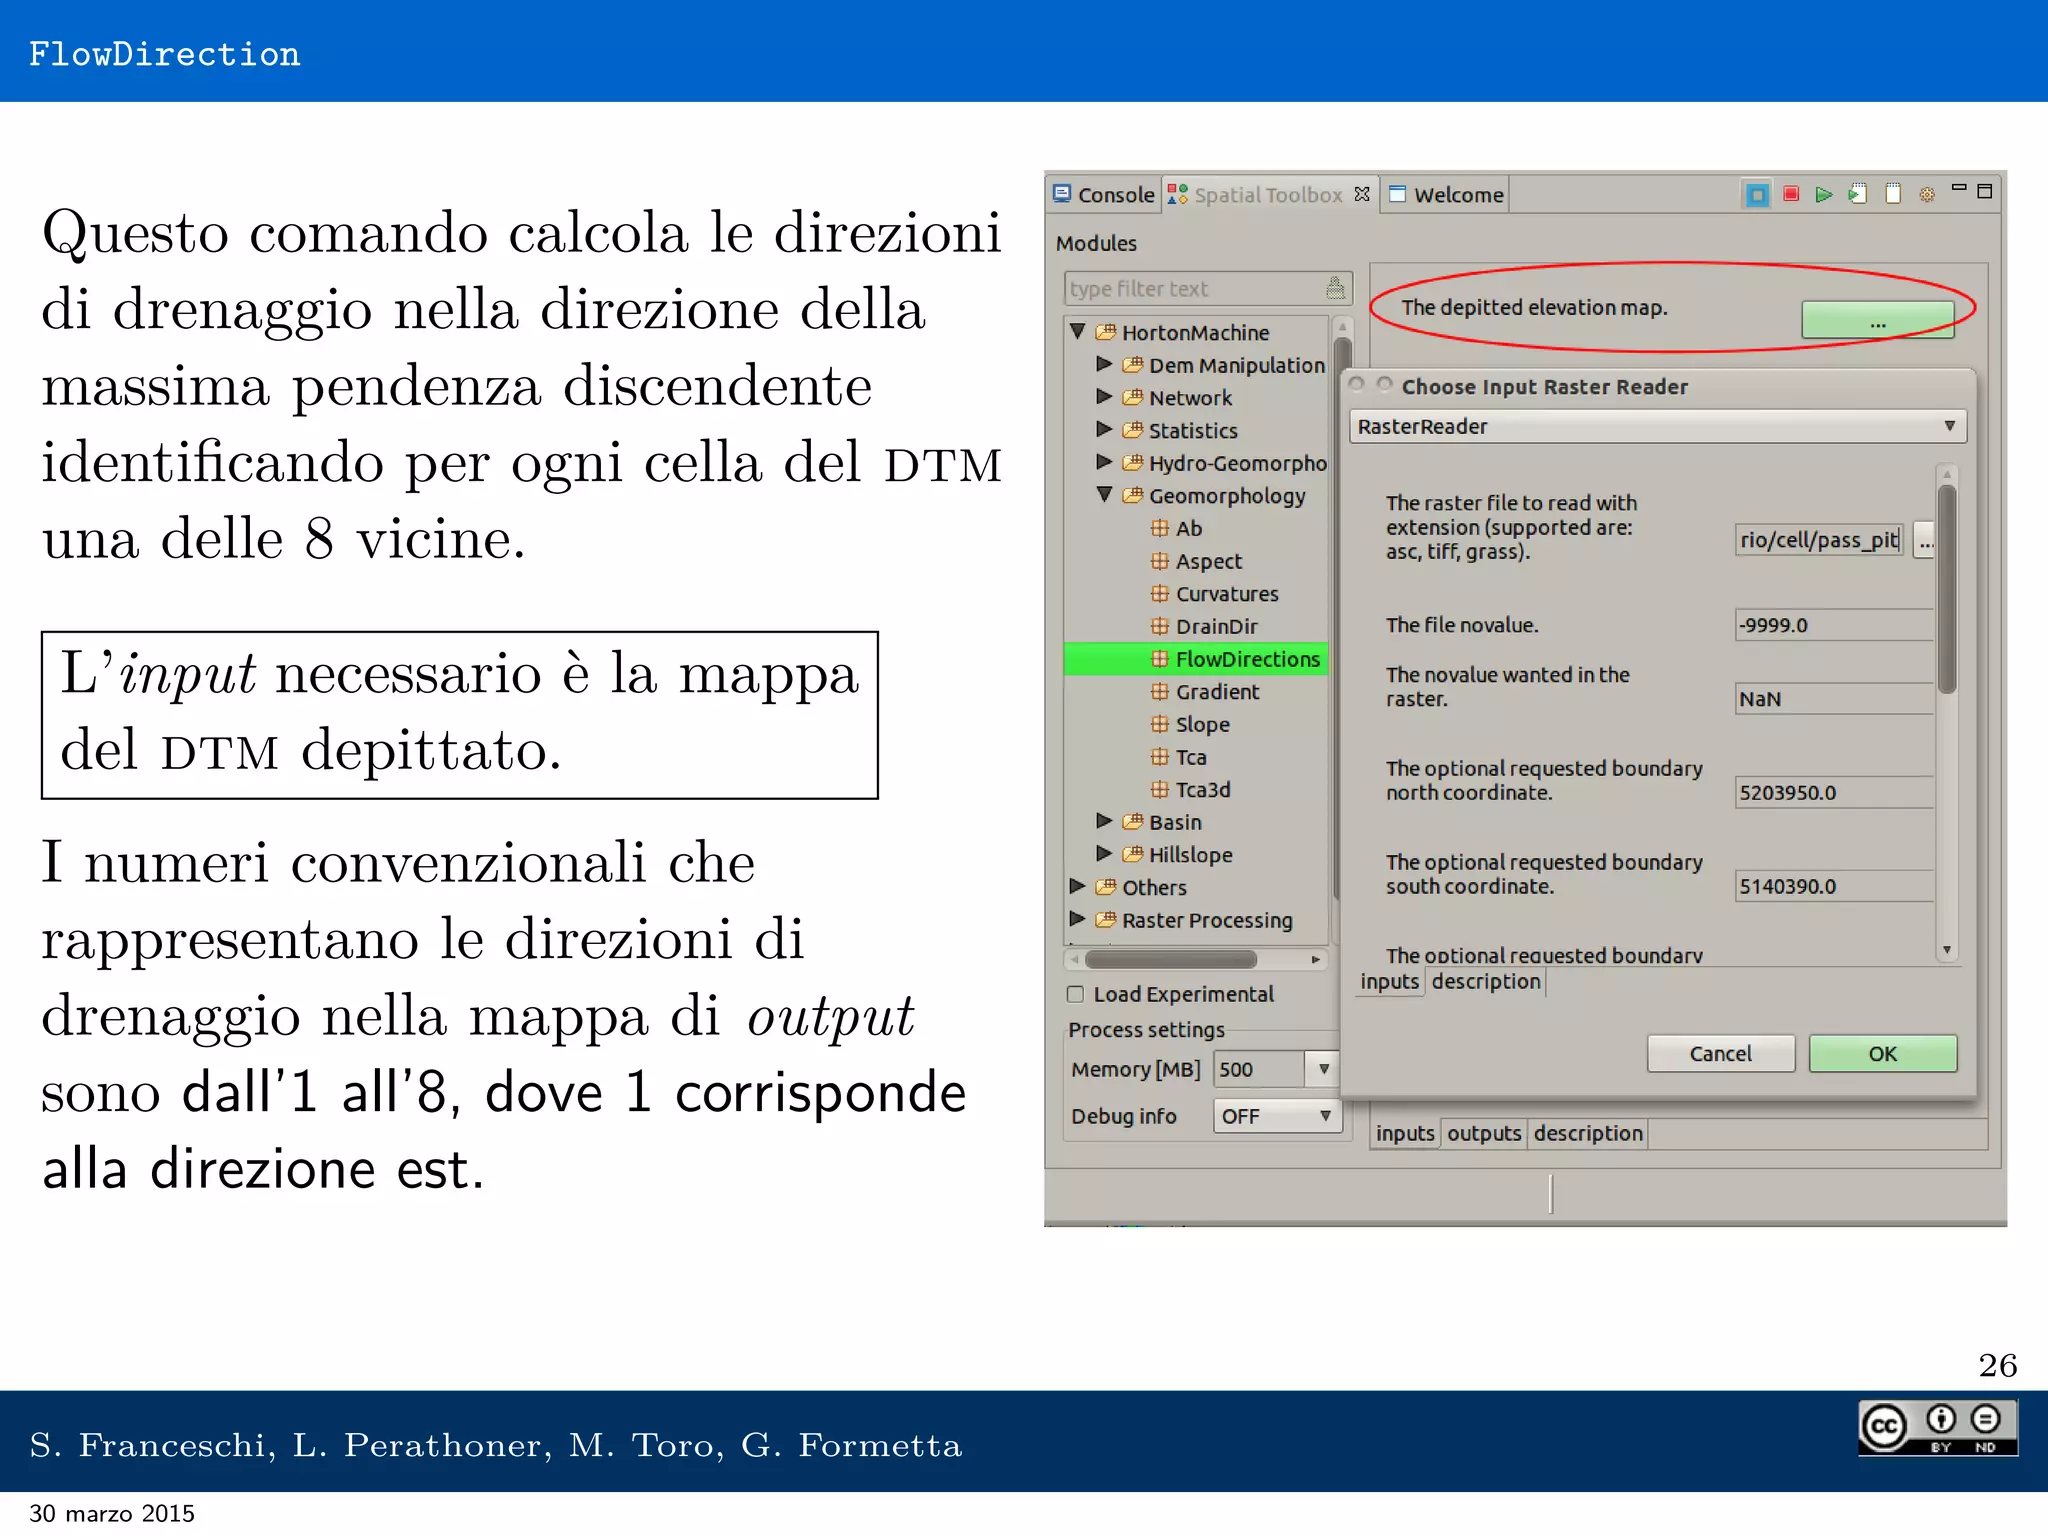
Task: Enable the Load Experimental checkbox
Action: [x=1076, y=994]
